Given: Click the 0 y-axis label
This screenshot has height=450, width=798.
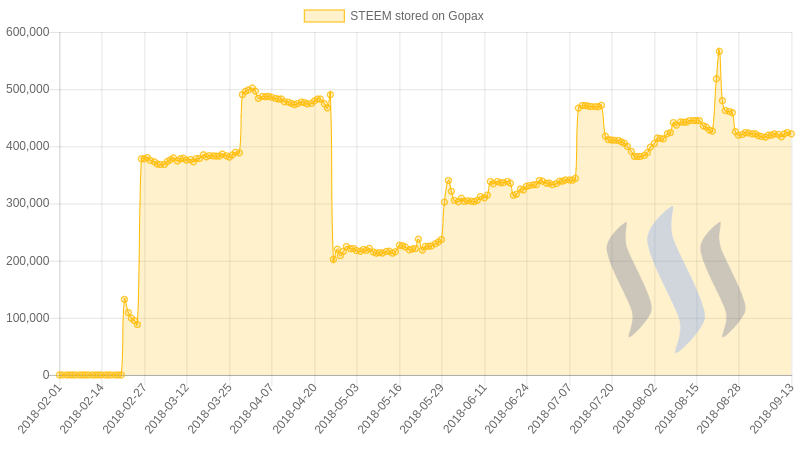Looking at the screenshot, I should click(46, 375).
